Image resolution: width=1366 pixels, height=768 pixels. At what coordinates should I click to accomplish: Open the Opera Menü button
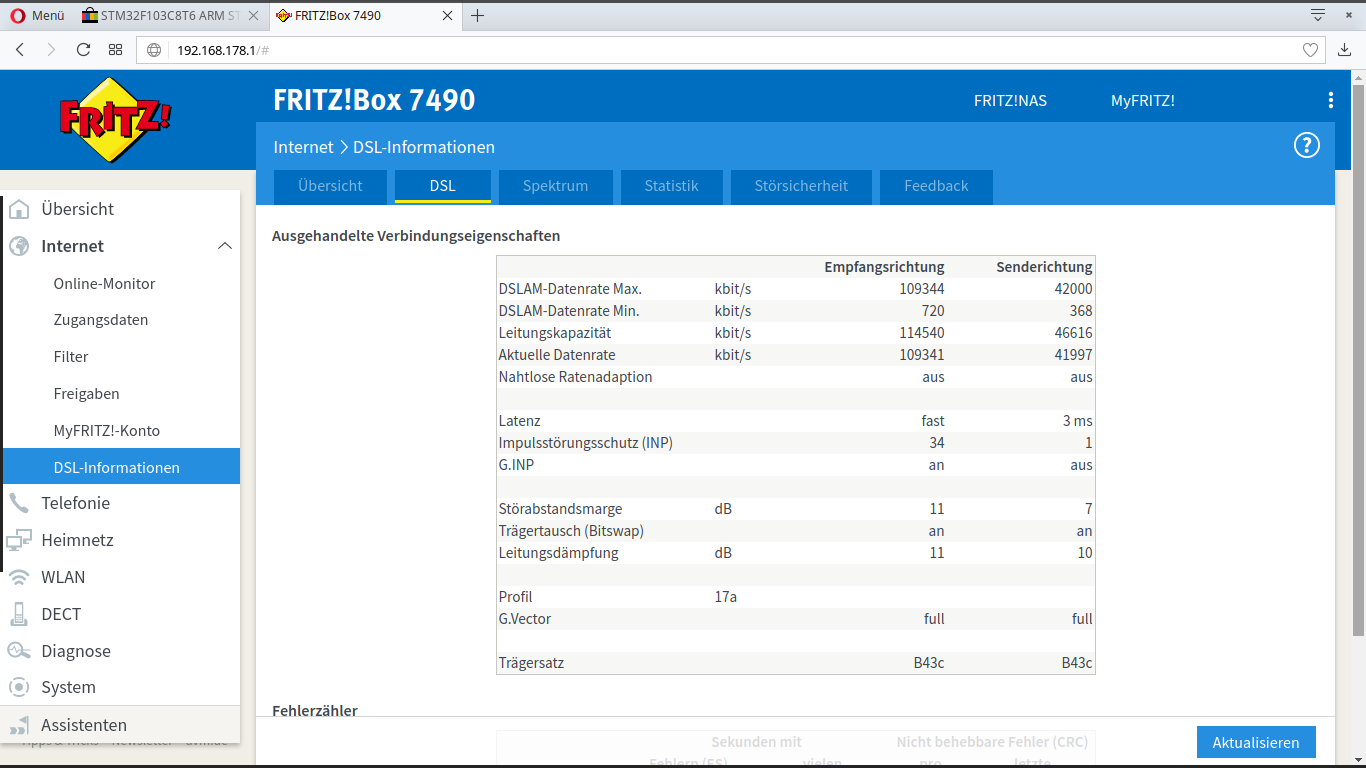(37, 15)
